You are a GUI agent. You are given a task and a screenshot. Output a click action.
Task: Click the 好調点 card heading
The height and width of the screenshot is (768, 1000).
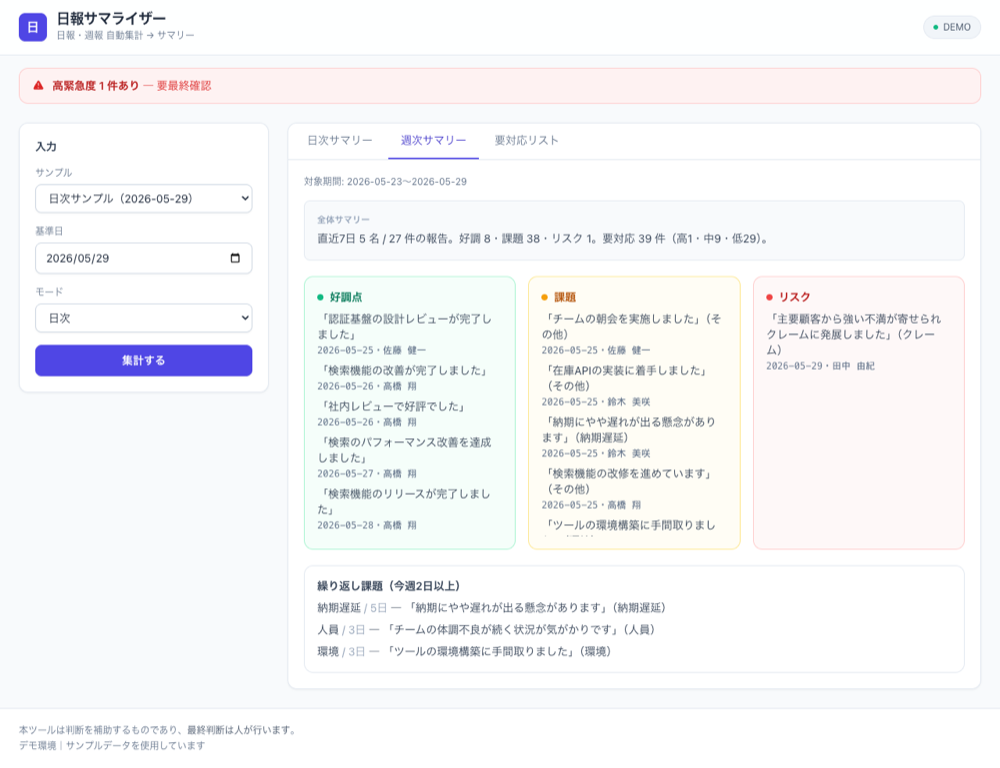coord(346,297)
